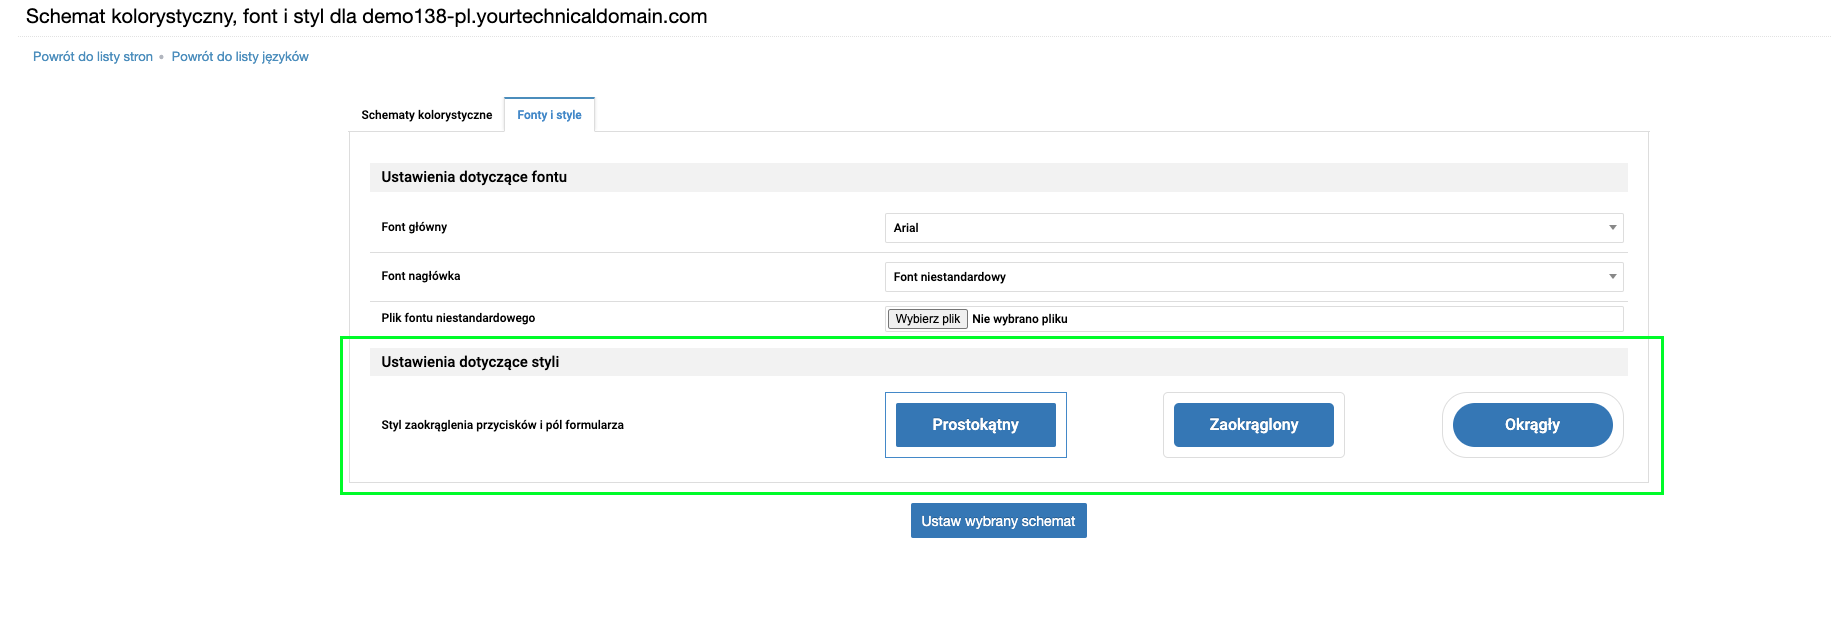Choose the Okrągły rounding style
This screenshot has width=1832, height=636.
tap(1532, 425)
